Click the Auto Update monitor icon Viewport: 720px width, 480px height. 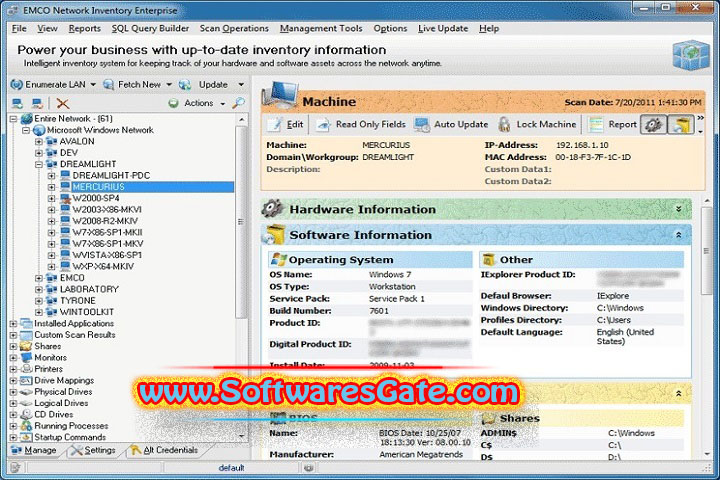pyautogui.click(x=422, y=124)
